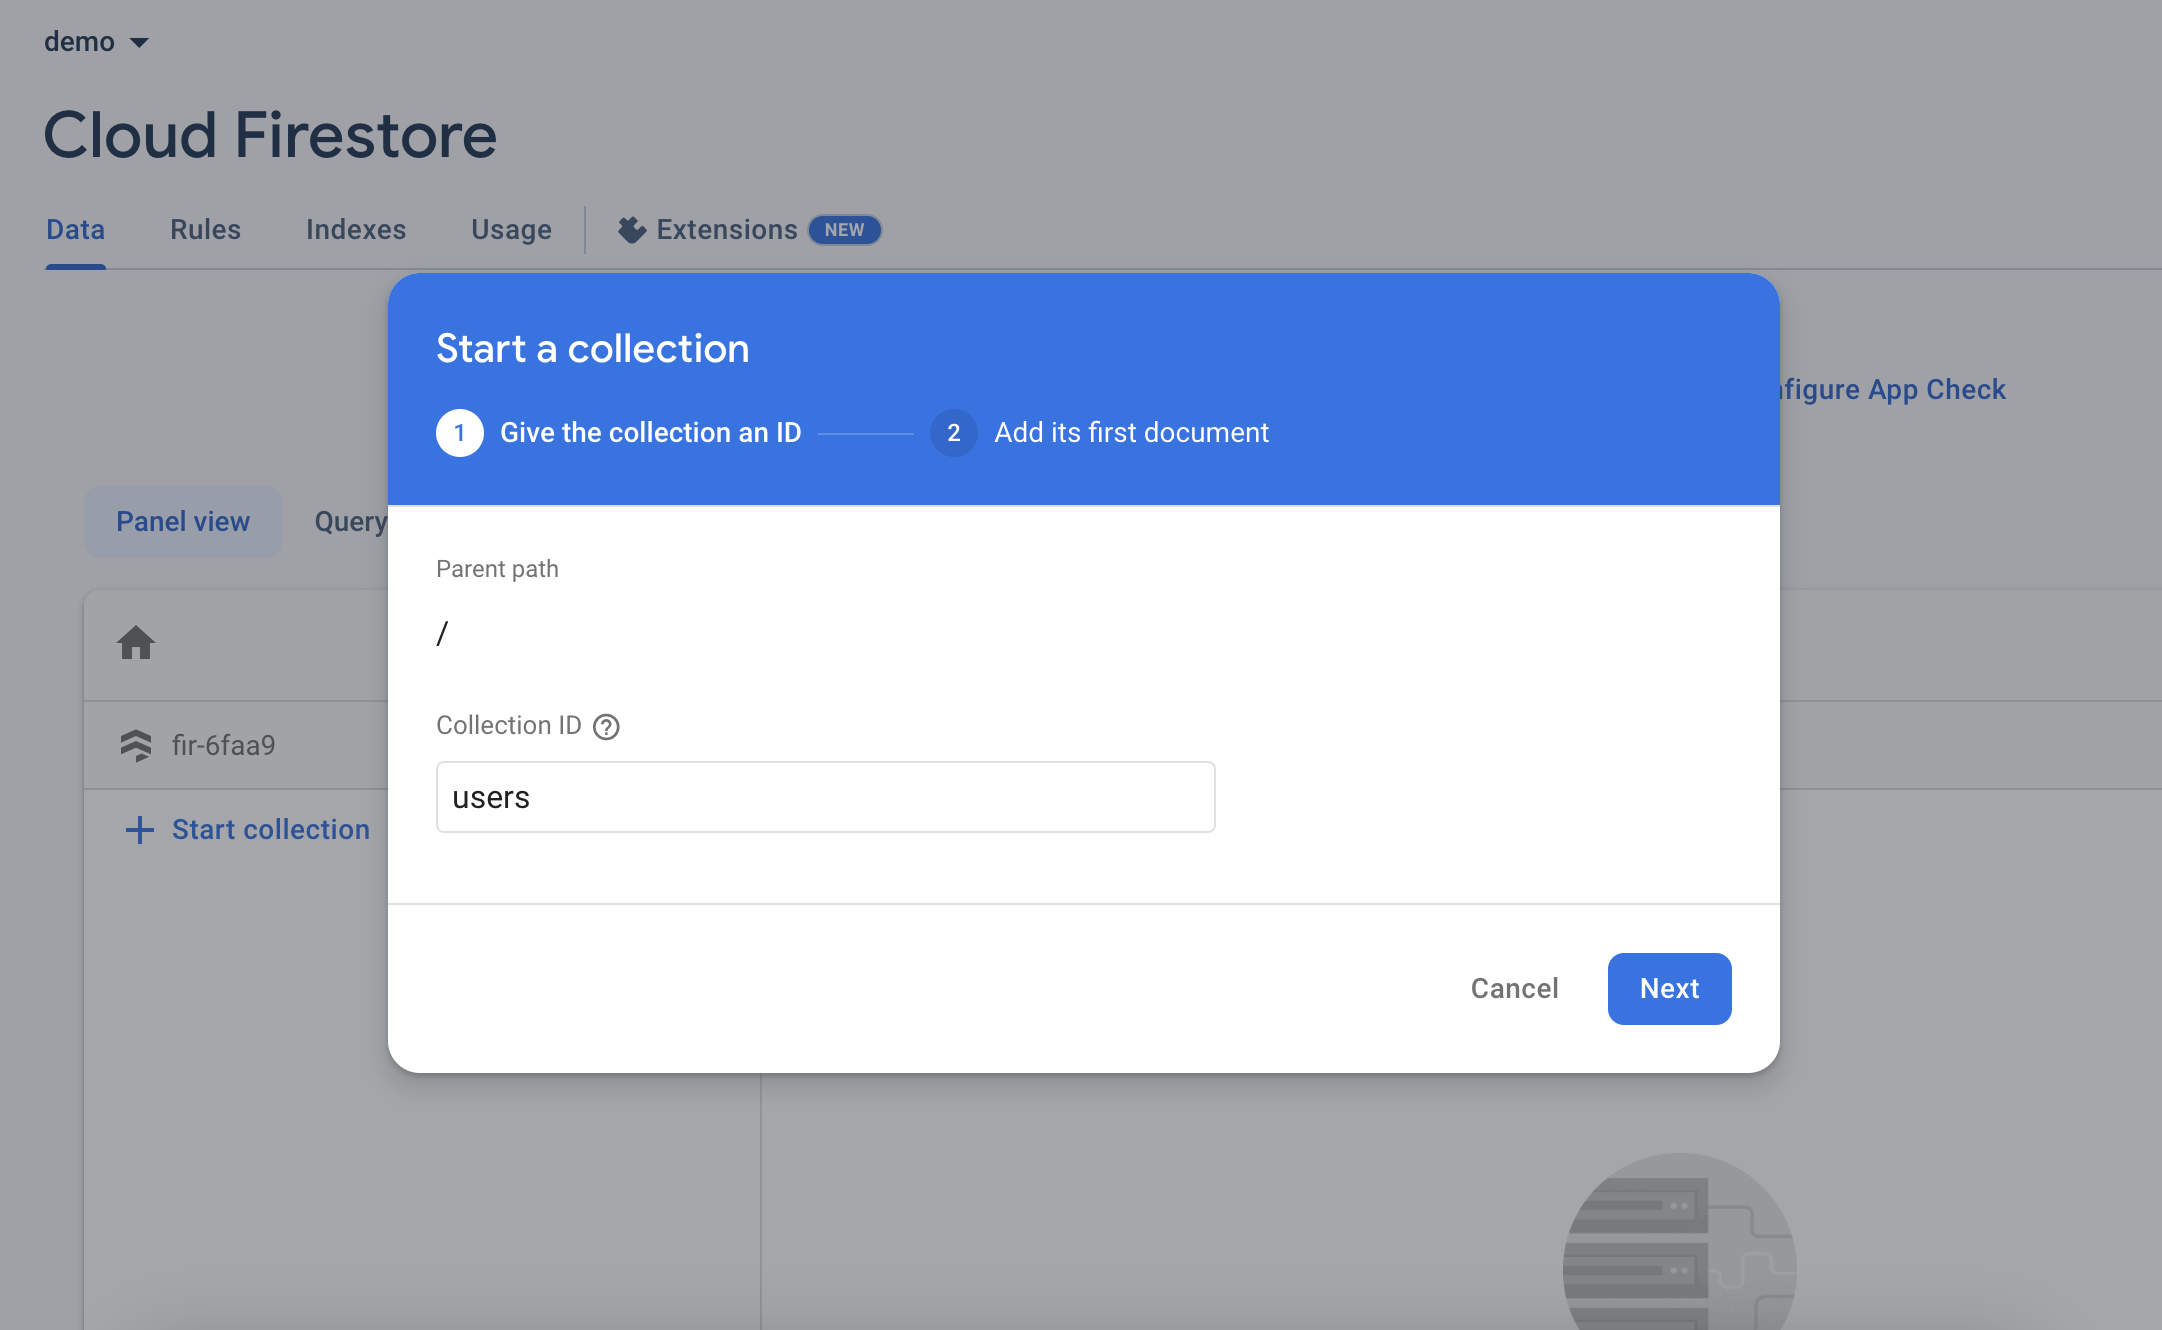Click the Collection ID help question mark
The height and width of the screenshot is (1330, 2162).
tap(606, 727)
